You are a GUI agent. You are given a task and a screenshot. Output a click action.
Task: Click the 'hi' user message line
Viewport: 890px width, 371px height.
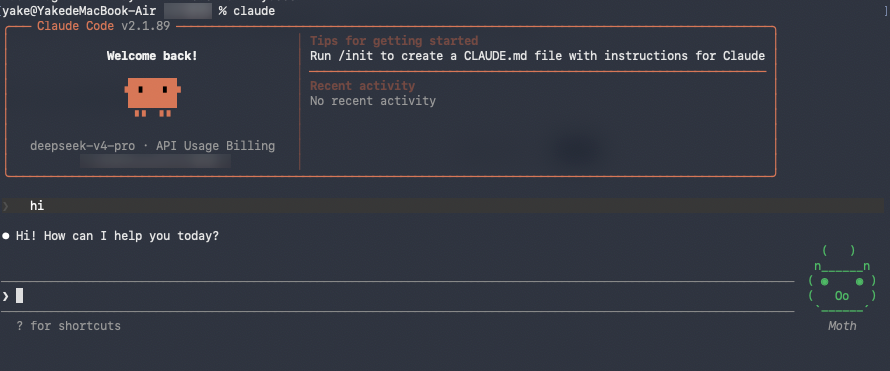point(445,206)
